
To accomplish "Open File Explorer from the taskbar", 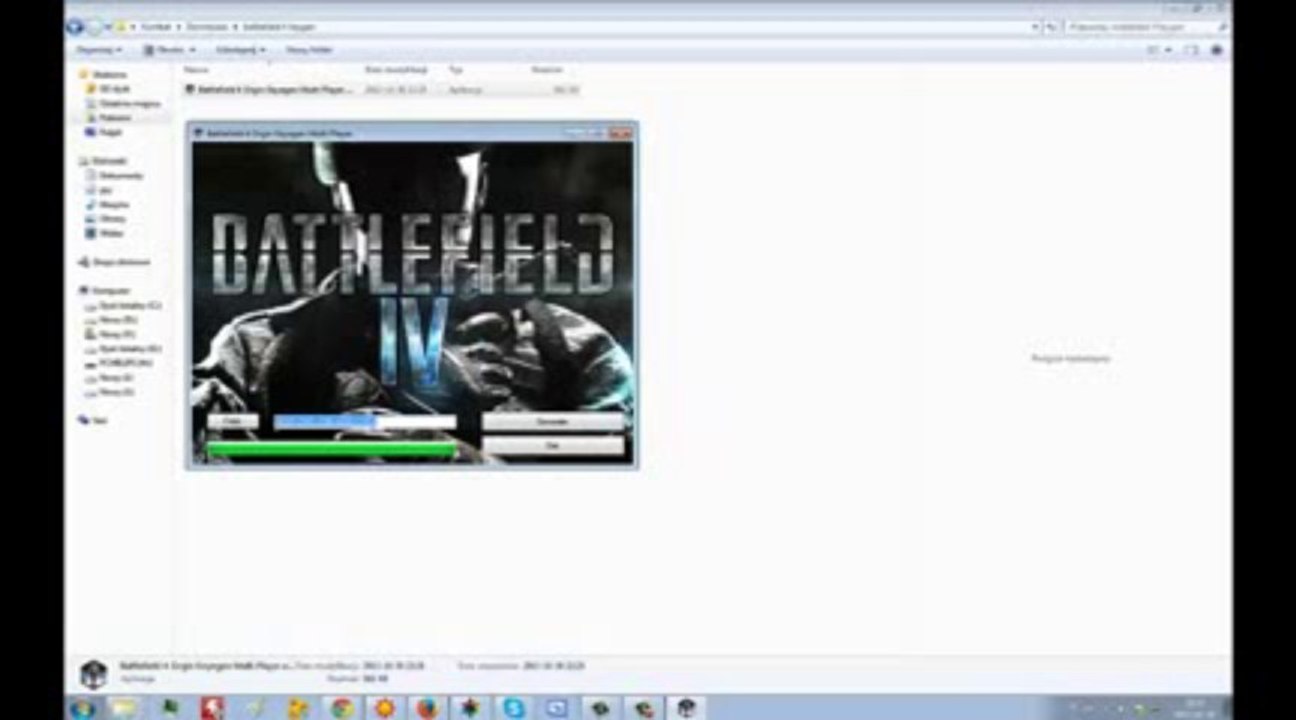I will tap(125, 708).
